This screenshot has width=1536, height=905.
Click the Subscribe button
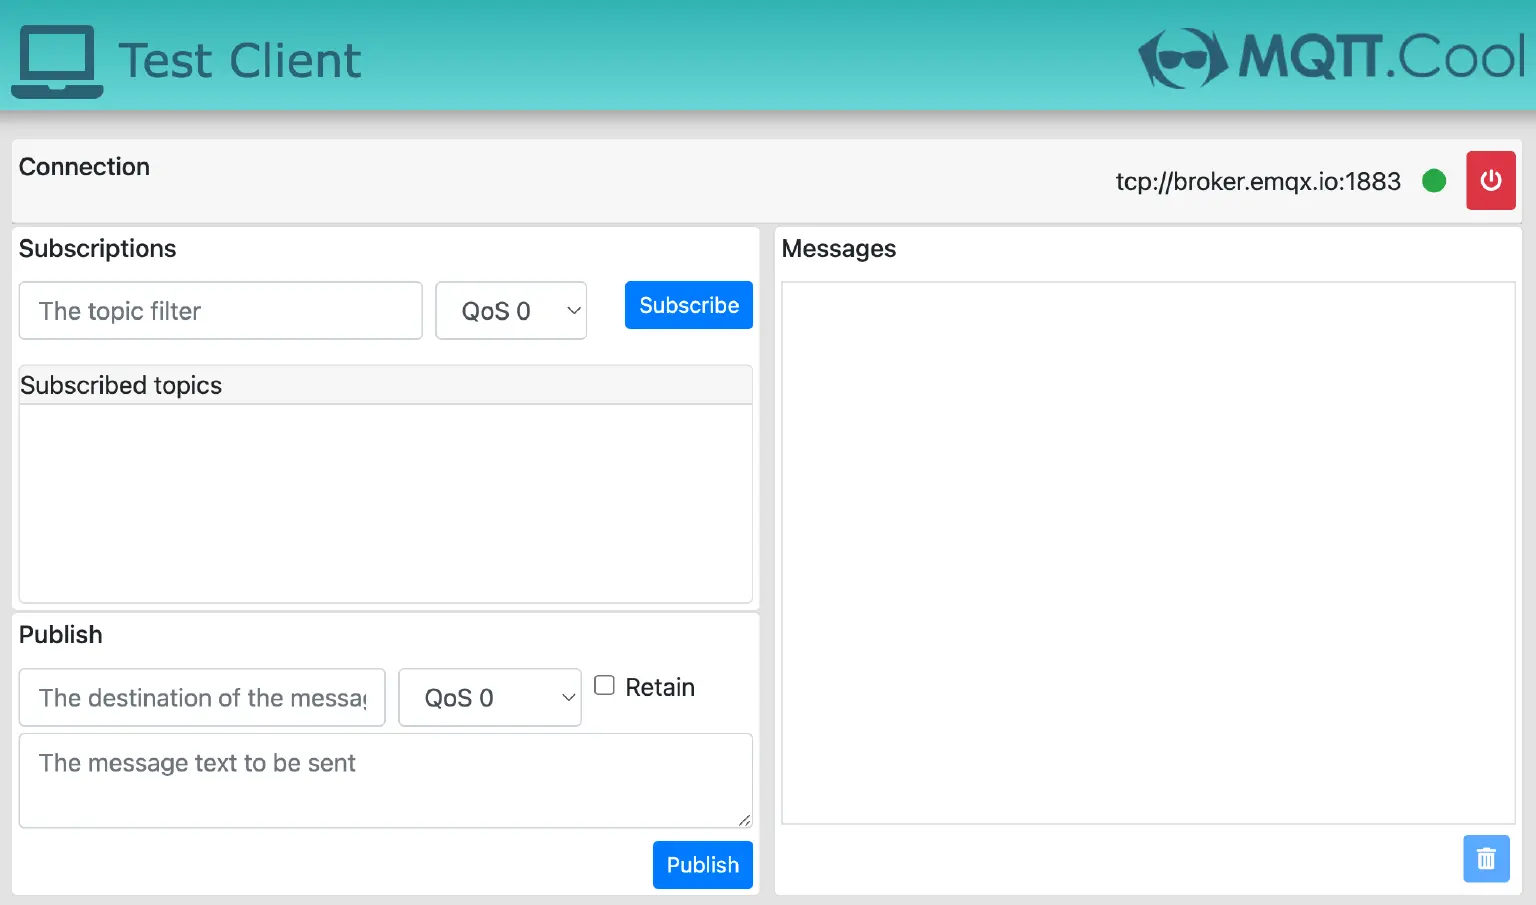pyautogui.click(x=688, y=305)
